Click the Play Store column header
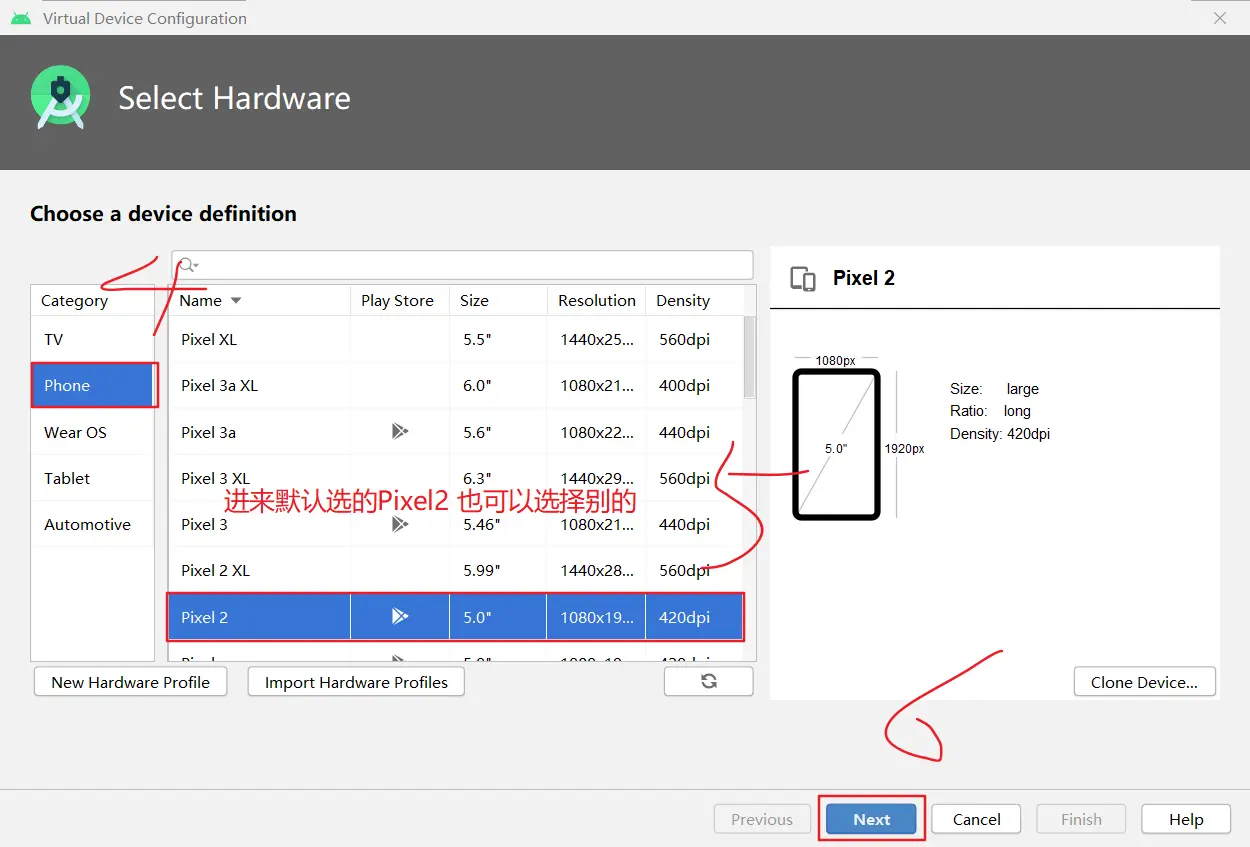 coord(399,300)
